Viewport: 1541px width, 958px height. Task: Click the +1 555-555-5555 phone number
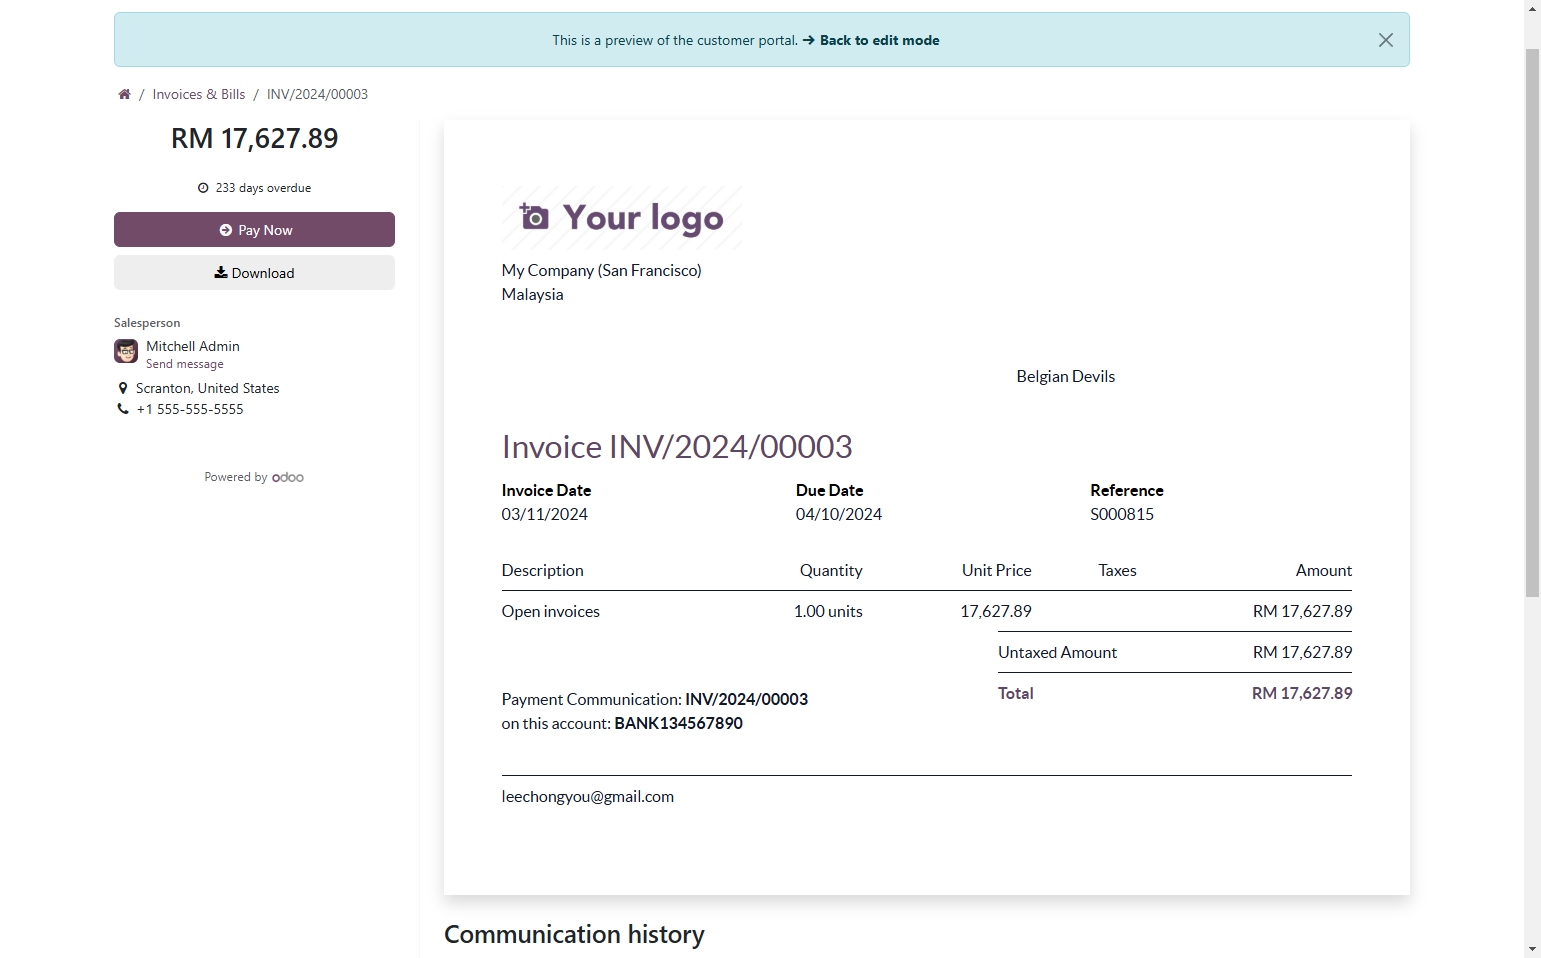coord(190,409)
